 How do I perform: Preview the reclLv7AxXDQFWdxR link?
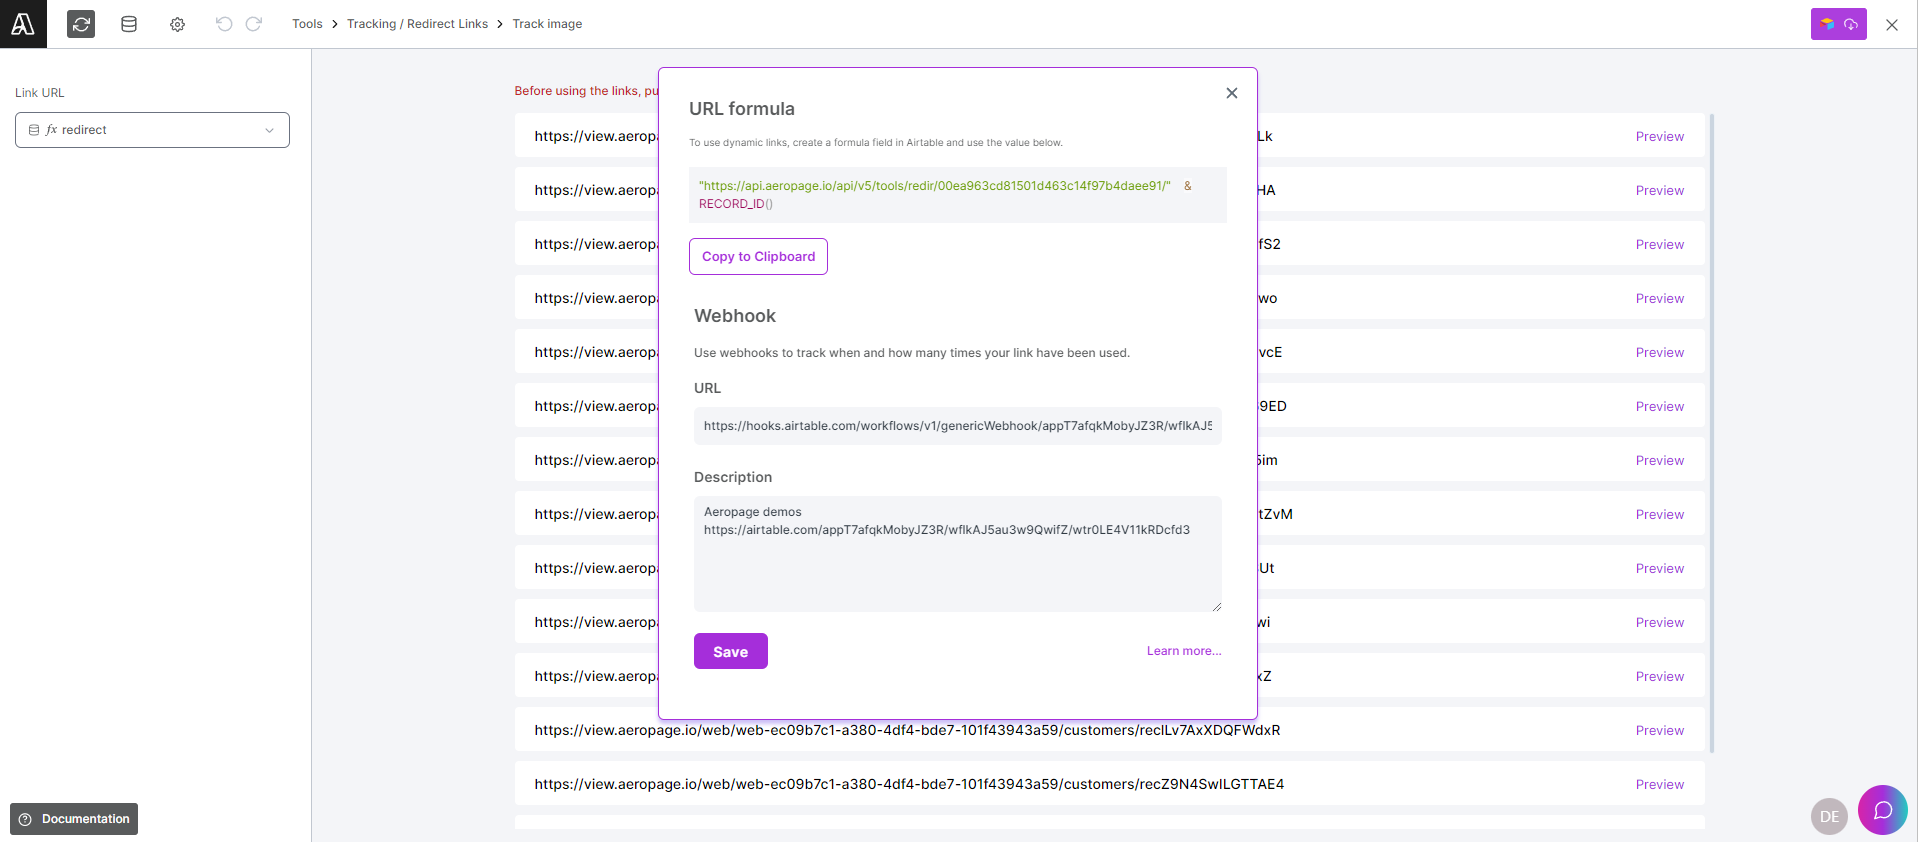tap(1659, 731)
